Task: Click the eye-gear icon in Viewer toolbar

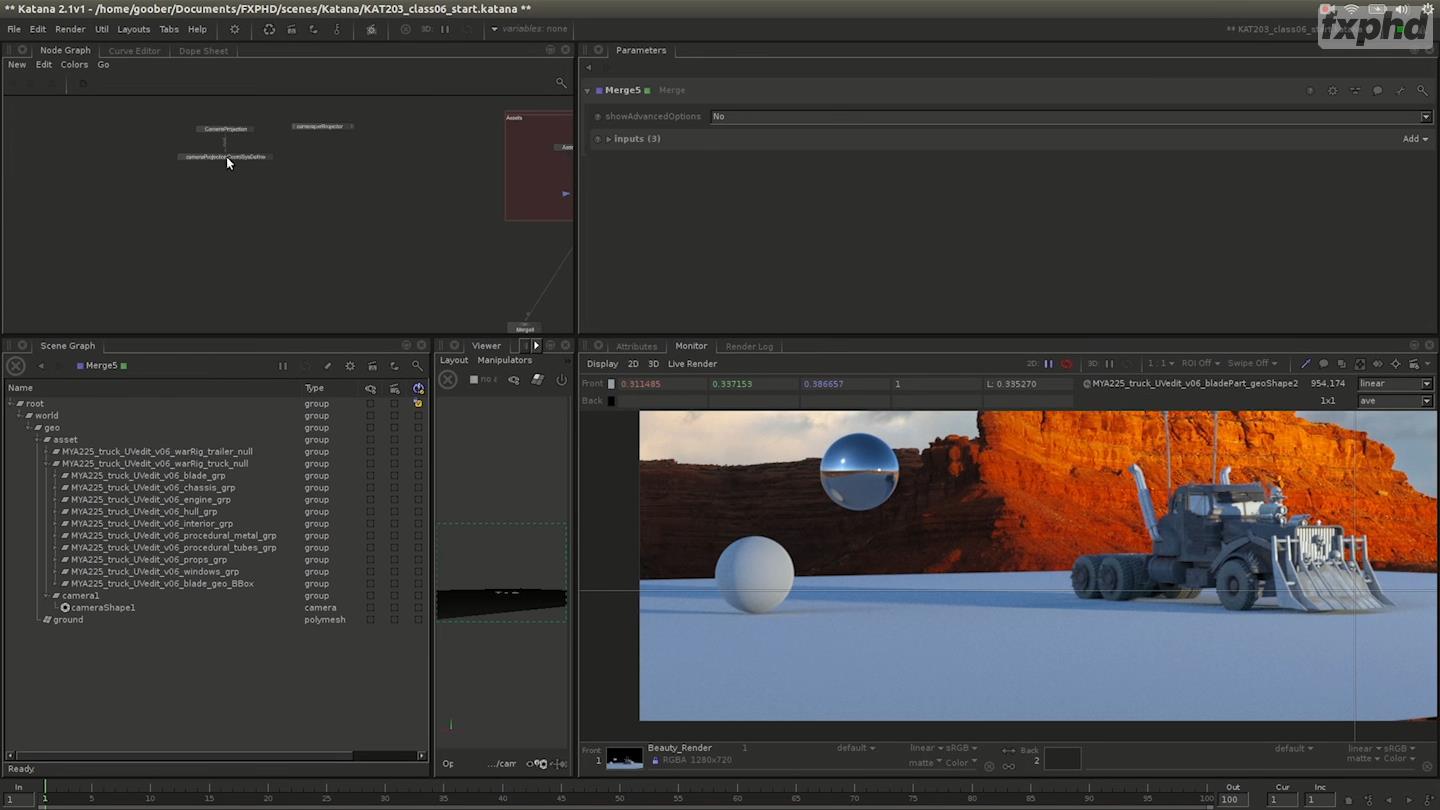Action: click(514, 380)
